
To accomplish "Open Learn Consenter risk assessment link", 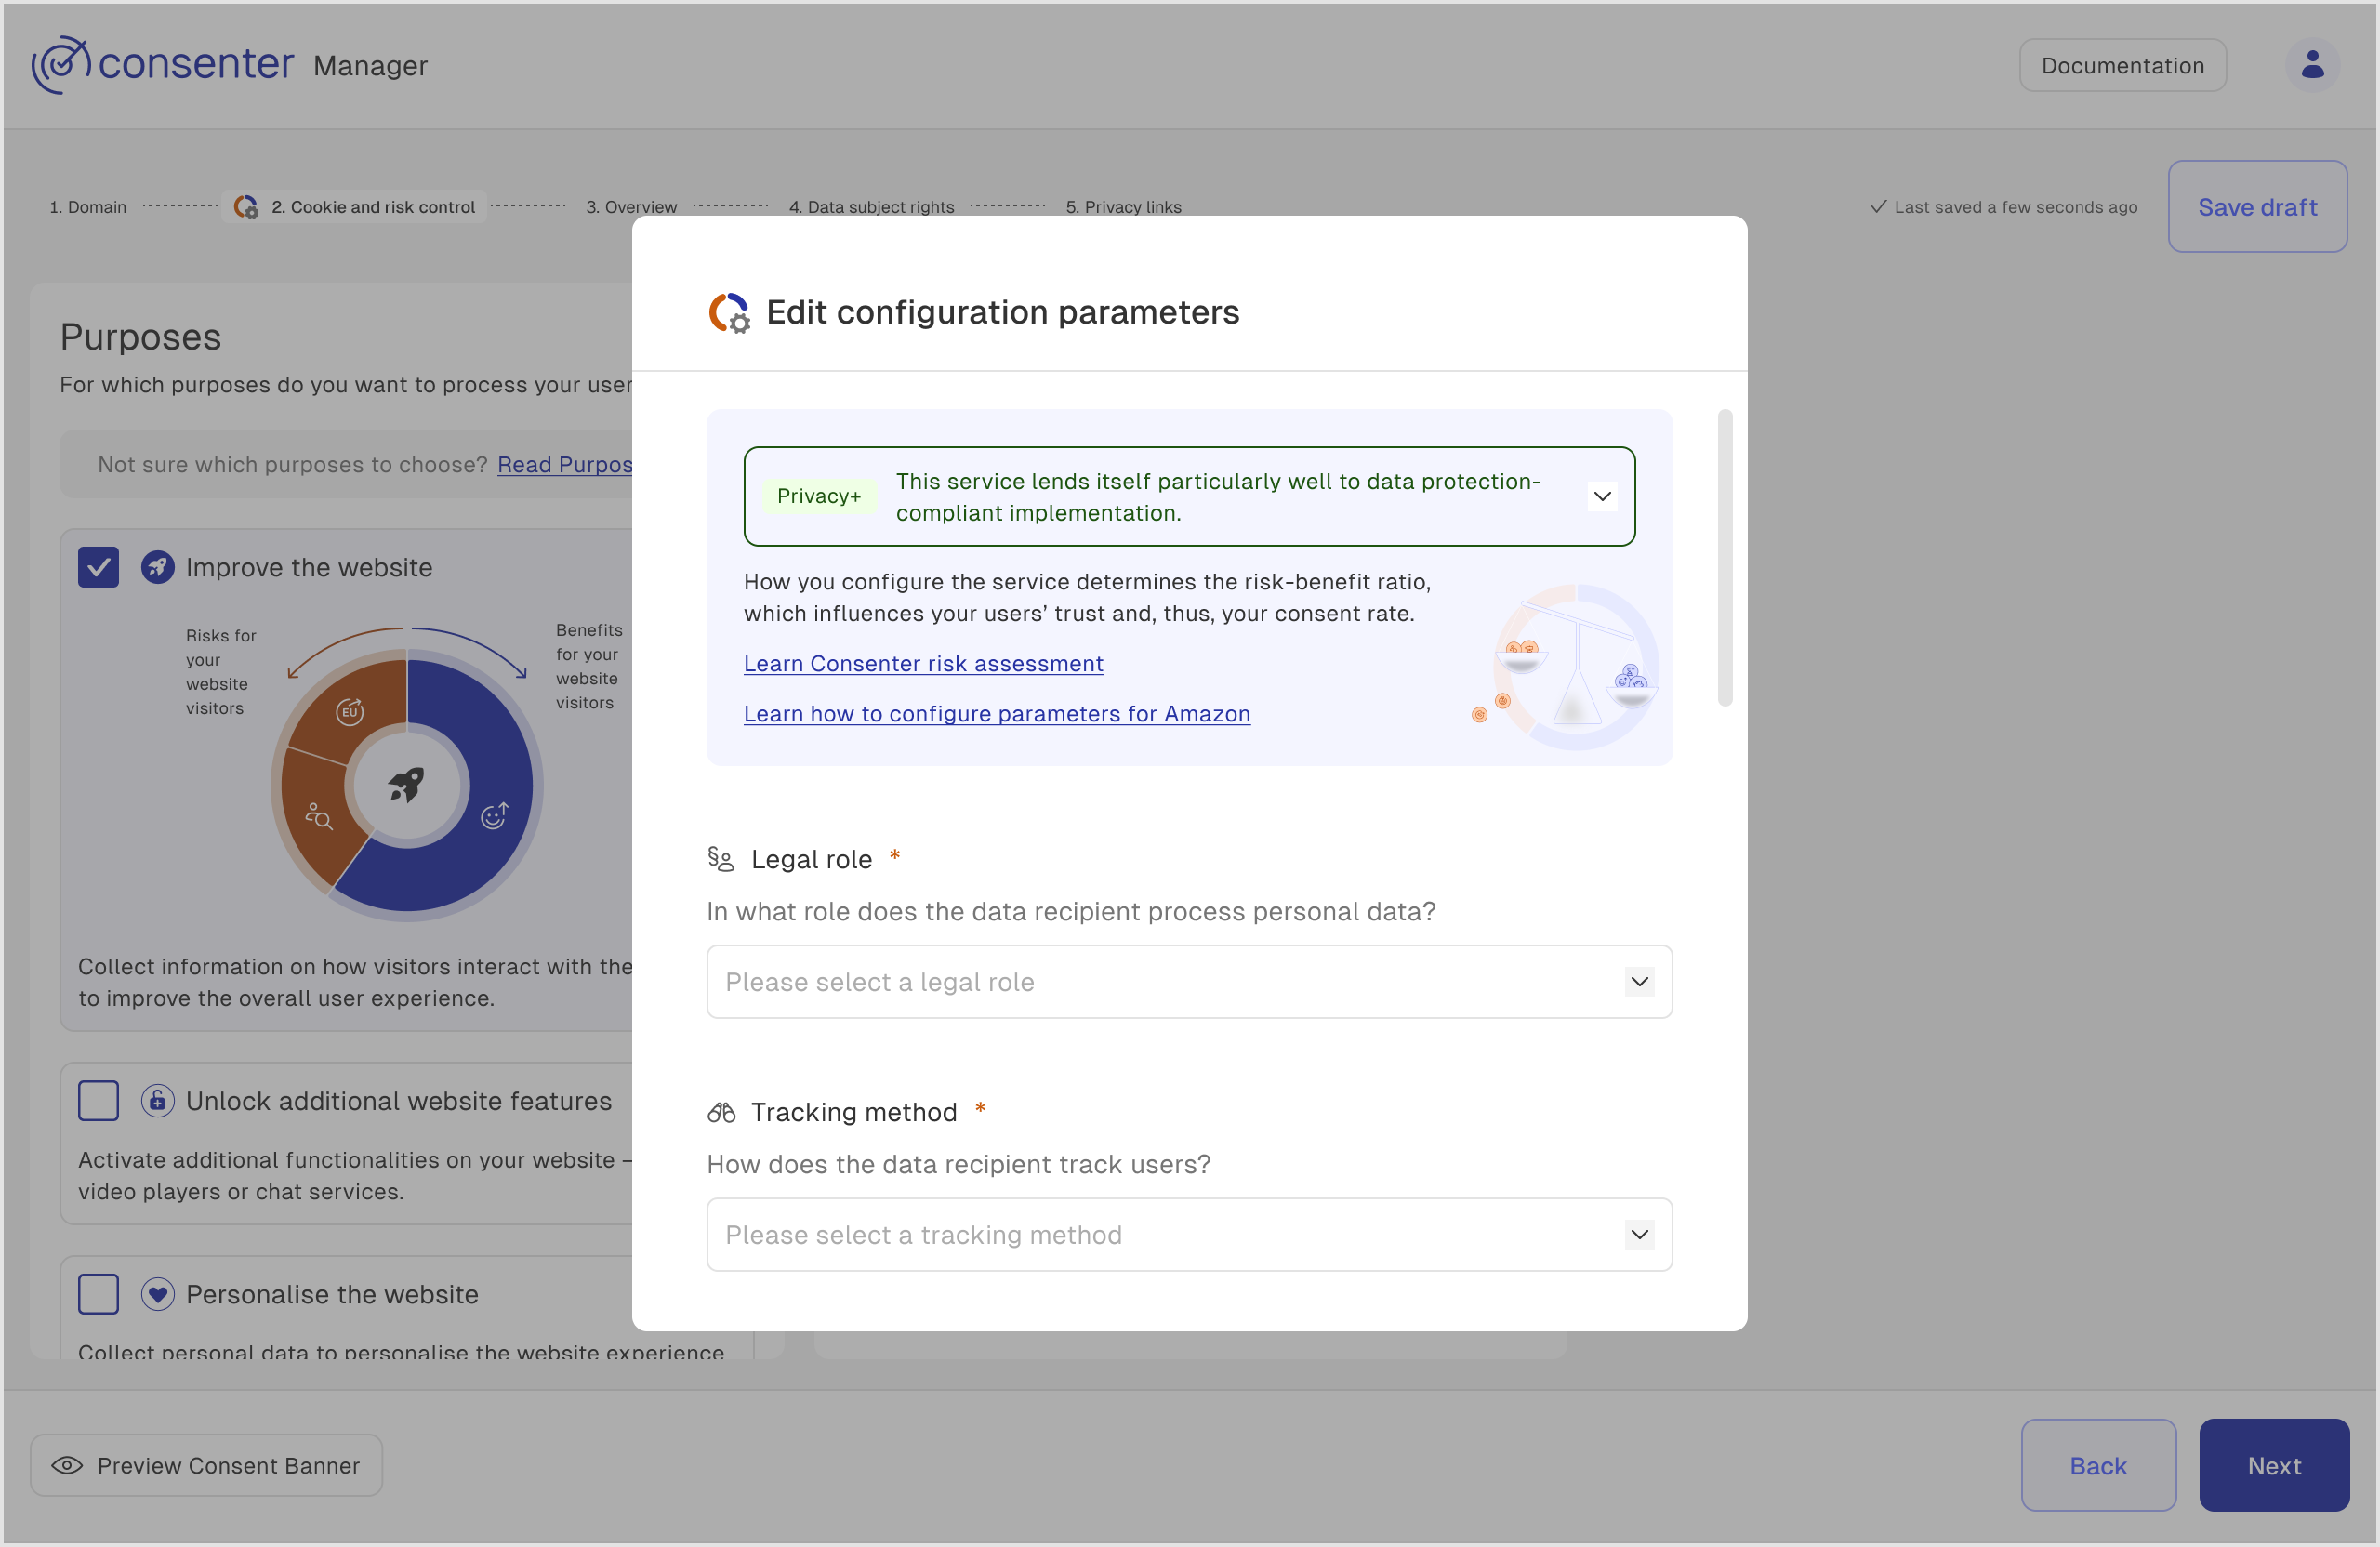I will (x=922, y=663).
